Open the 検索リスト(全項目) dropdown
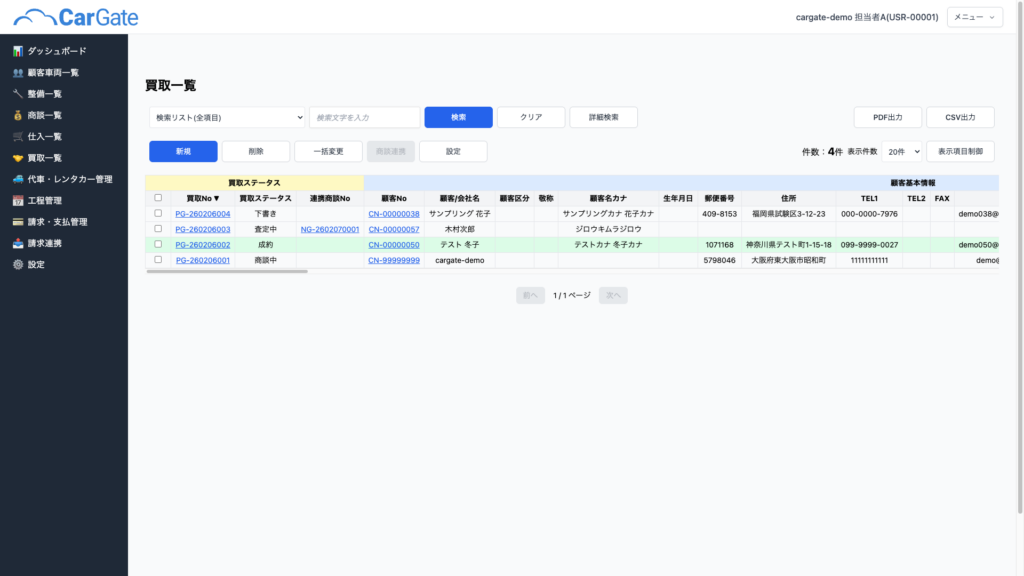Viewport: 1024px width, 576px height. click(x=227, y=117)
